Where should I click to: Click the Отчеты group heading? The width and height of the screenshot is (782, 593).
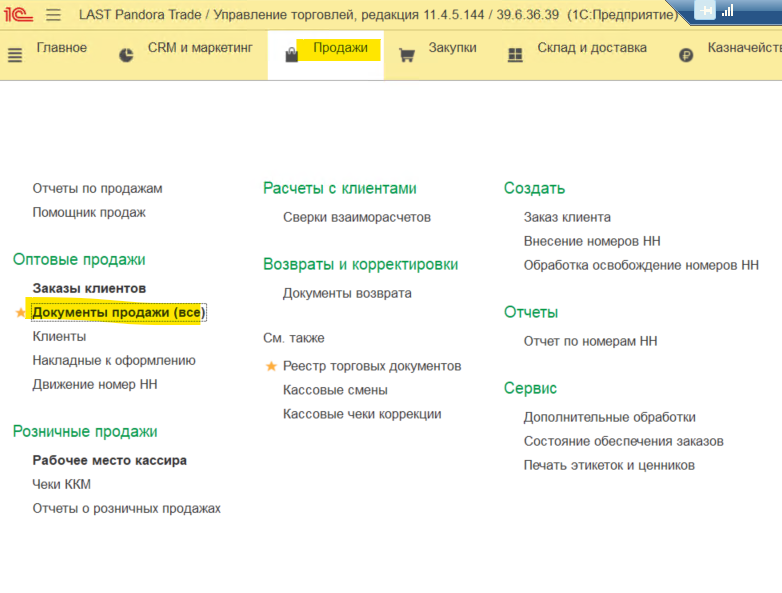click(531, 312)
